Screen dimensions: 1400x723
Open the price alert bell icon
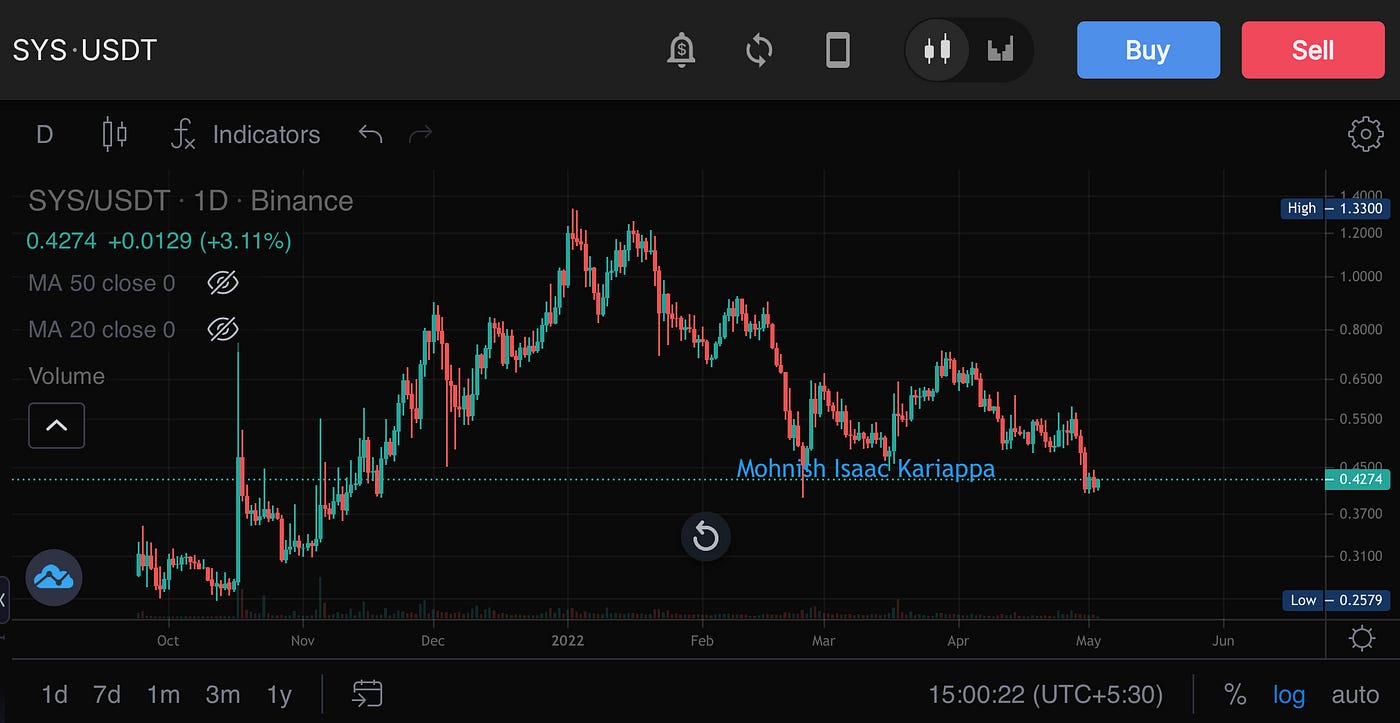click(x=681, y=49)
